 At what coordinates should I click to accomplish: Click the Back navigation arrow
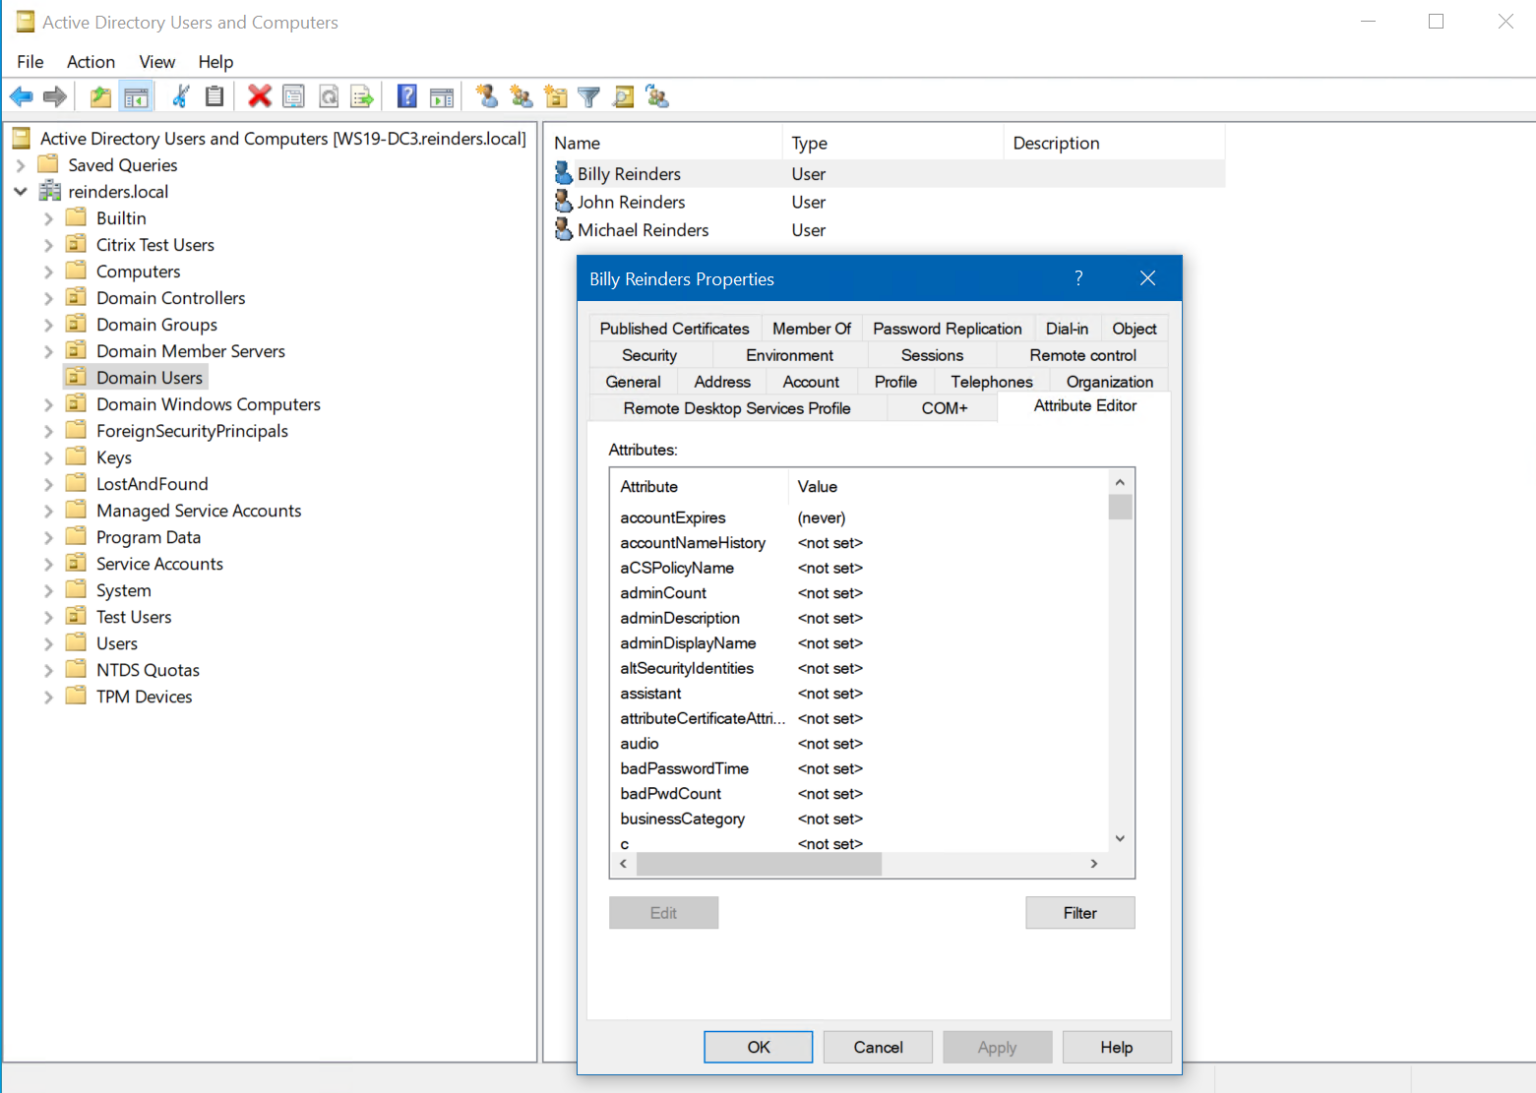21,96
